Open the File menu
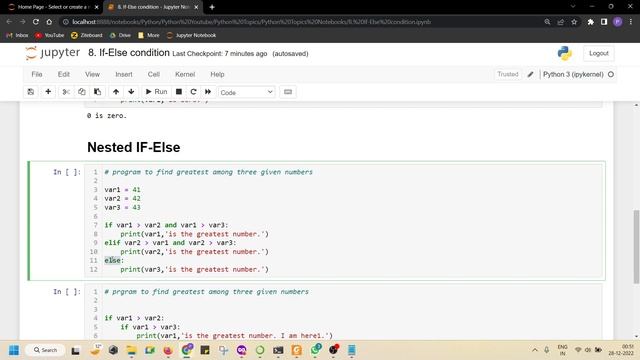640x360 pixels. point(37,74)
